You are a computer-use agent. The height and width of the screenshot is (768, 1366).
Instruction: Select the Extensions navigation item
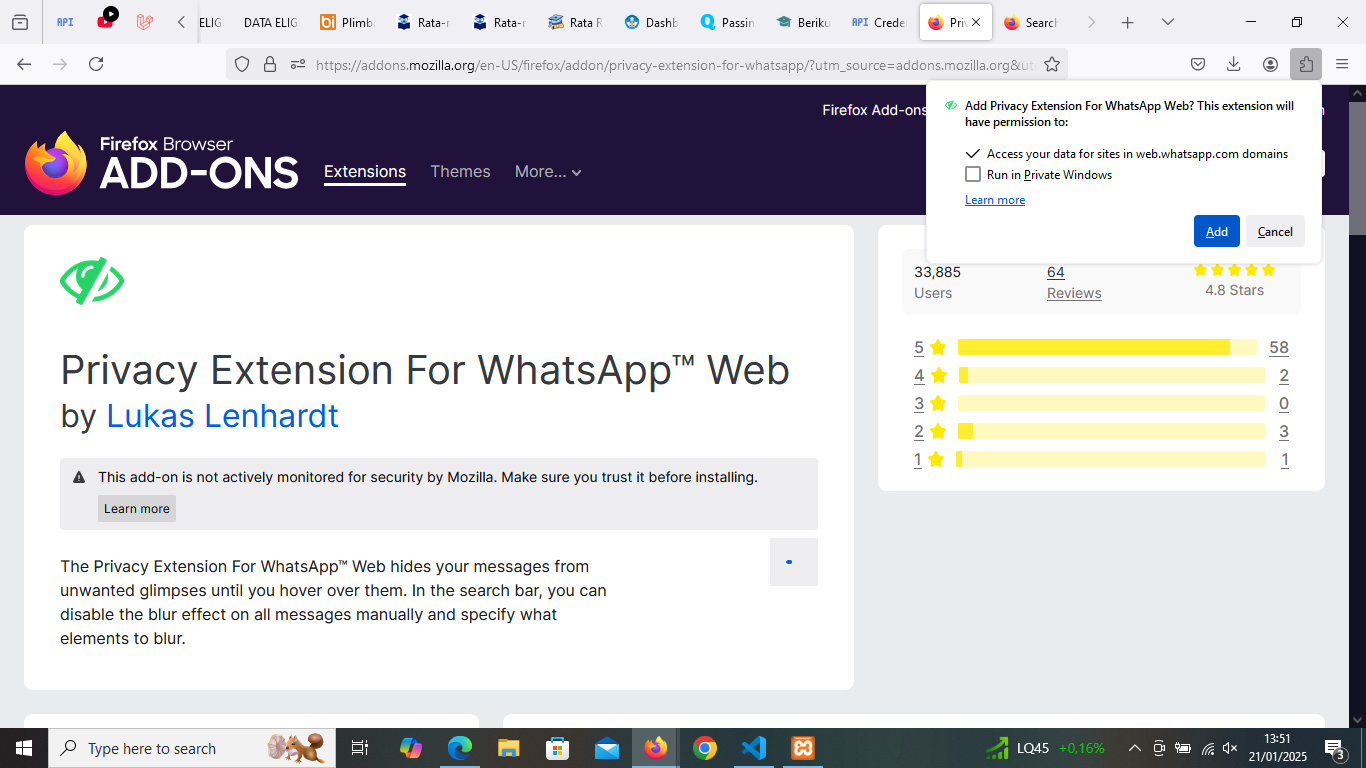pos(365,171)
